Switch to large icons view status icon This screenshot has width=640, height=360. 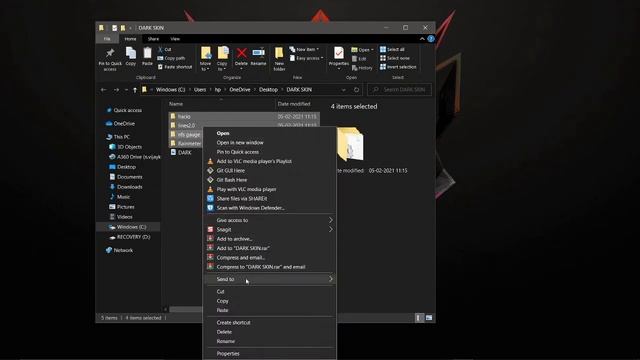coord(429,318)
